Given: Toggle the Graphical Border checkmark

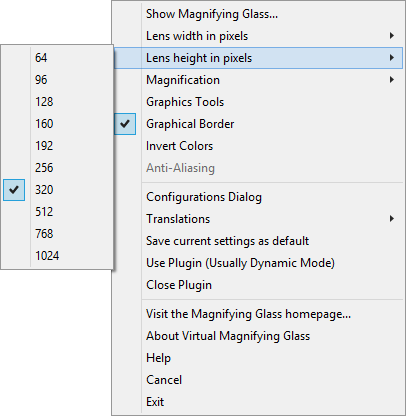Looking at the screenshot, I should [x=125, y=124].
